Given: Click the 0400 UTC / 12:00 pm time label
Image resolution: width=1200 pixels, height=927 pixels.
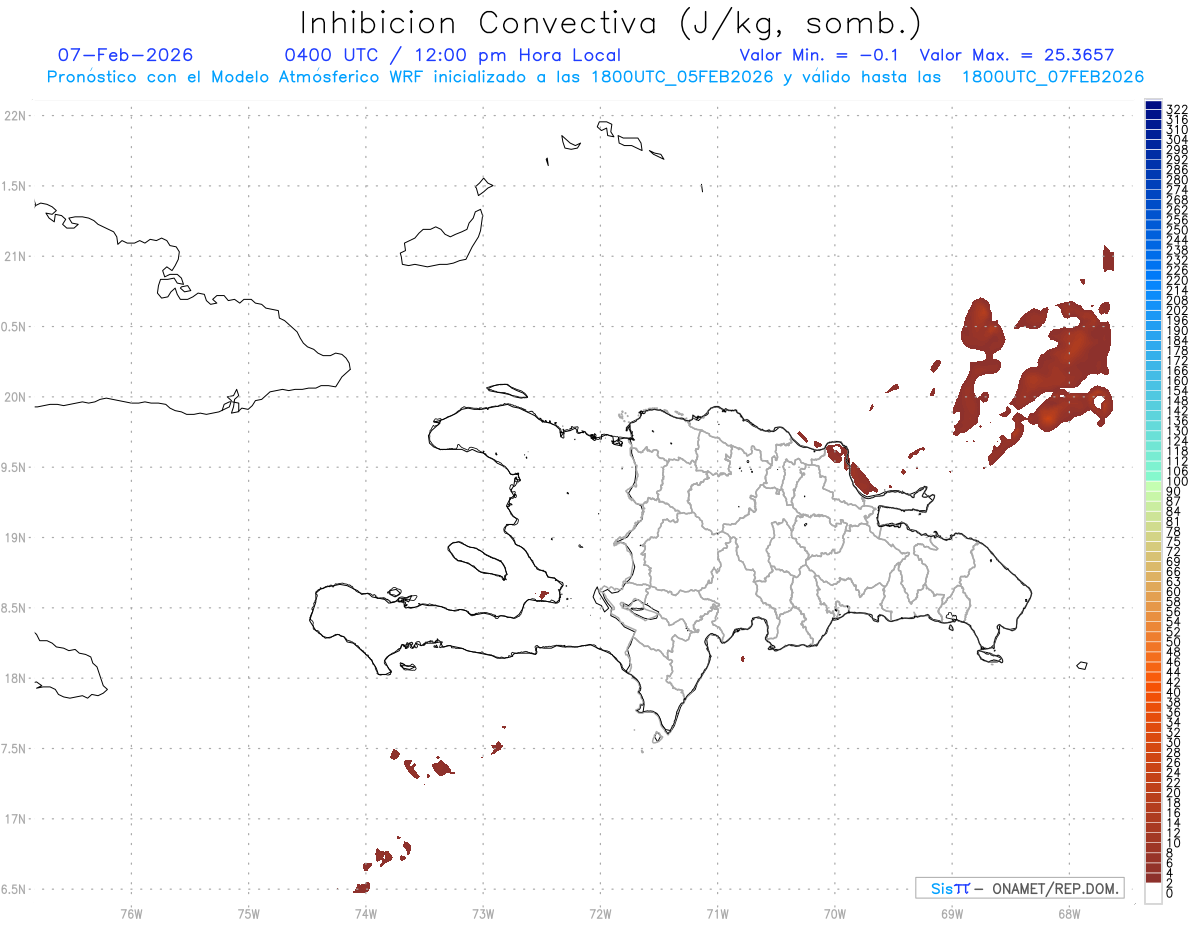Looking at the screenshot, I should (x=453, y=55).
